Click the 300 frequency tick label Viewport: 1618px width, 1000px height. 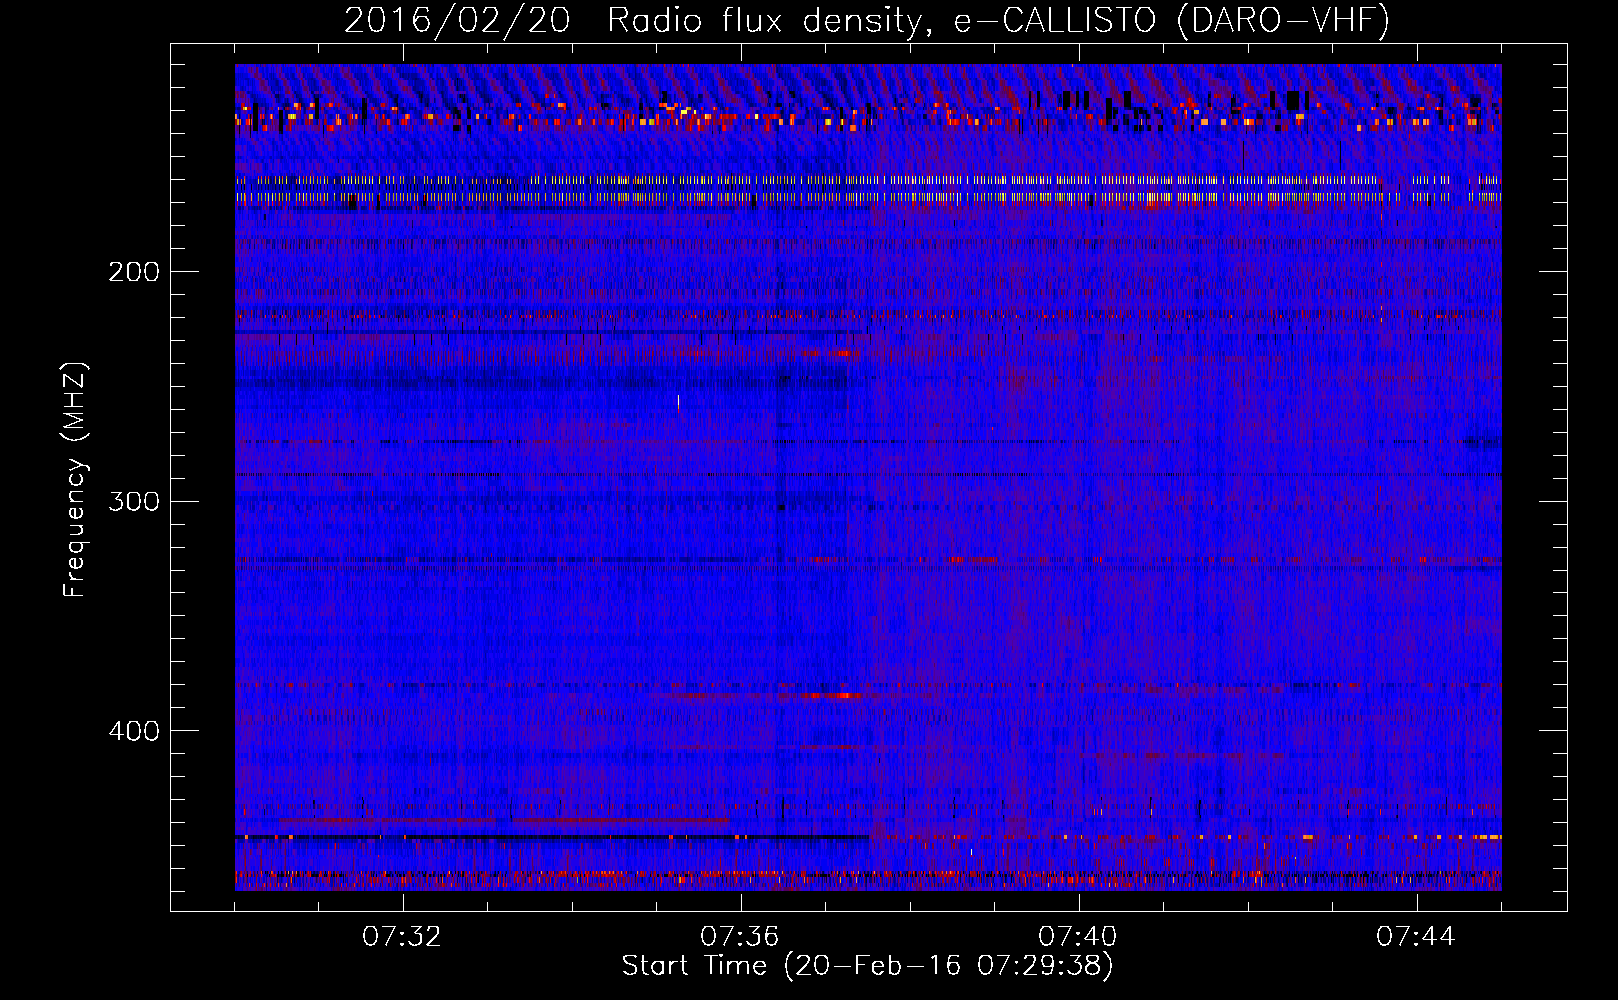point(134,501)
